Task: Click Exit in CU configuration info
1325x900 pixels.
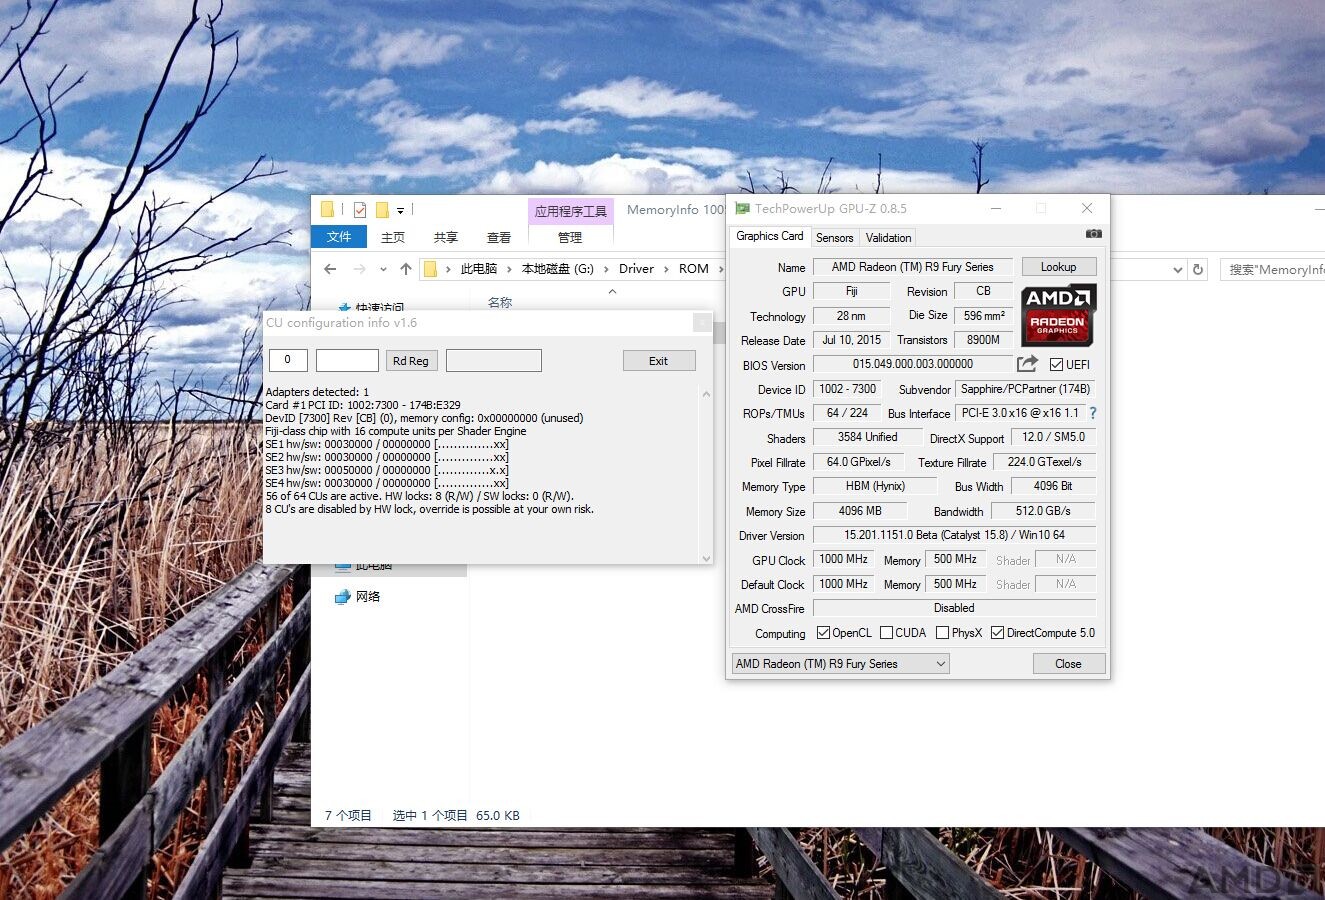Action: [x=658, y=361]
